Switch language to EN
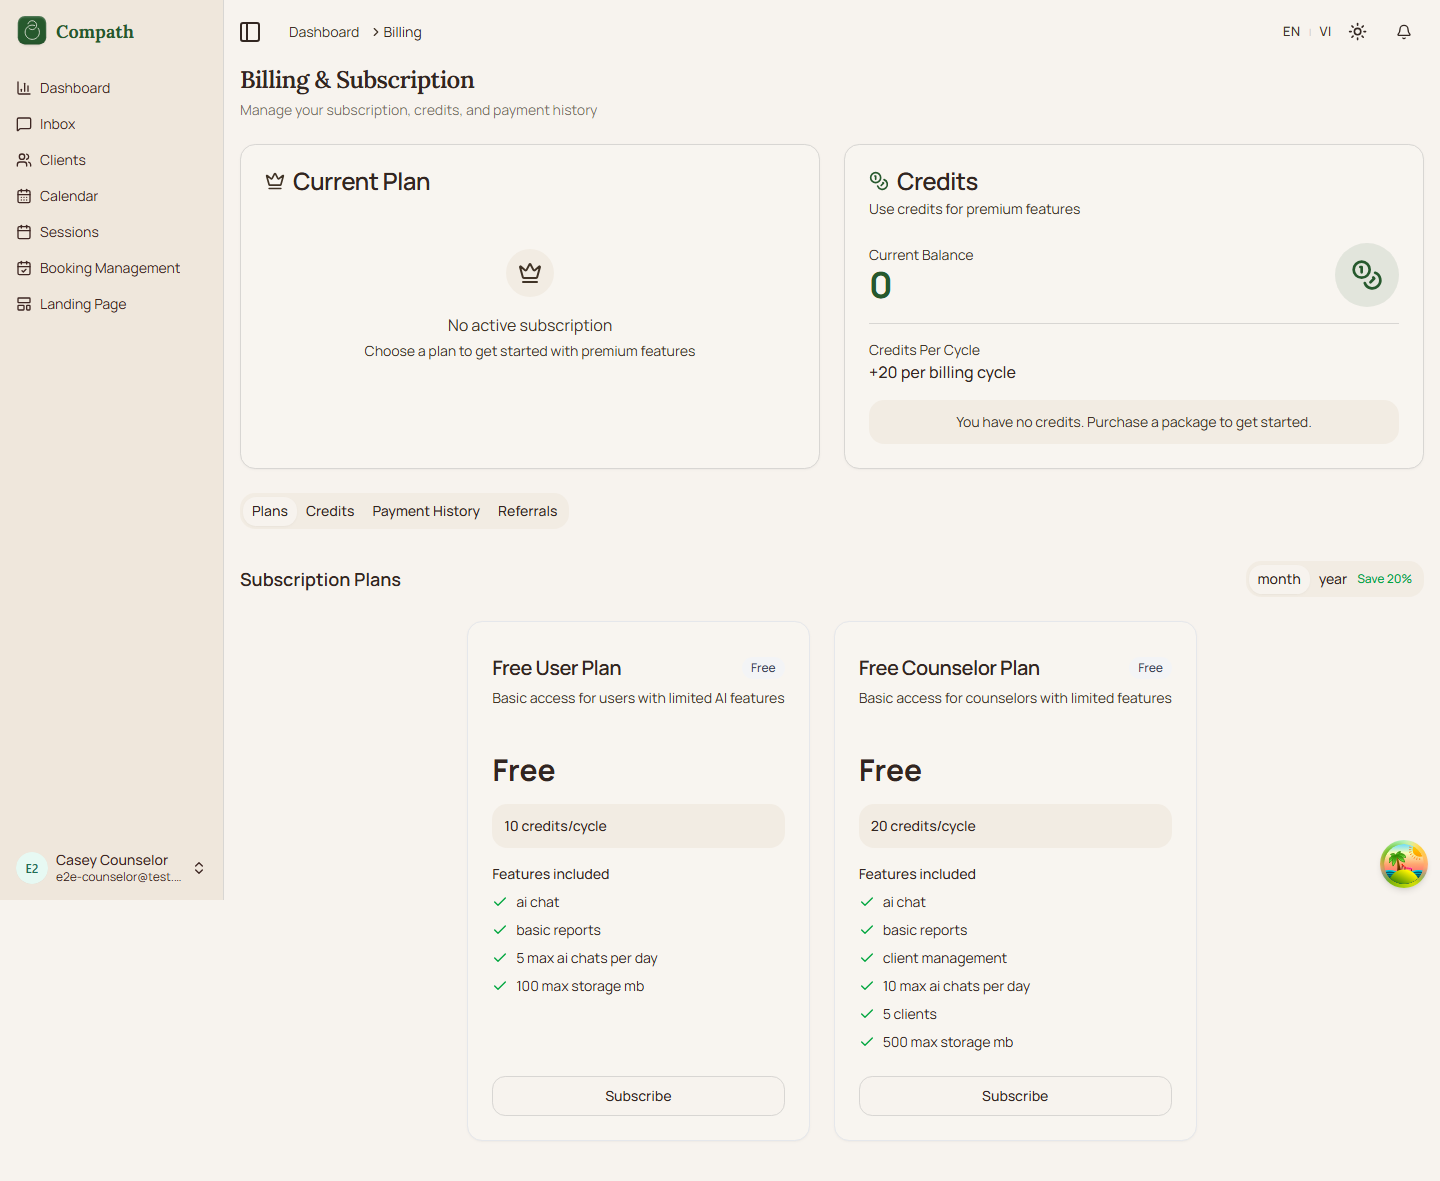 coord(1291,32)
